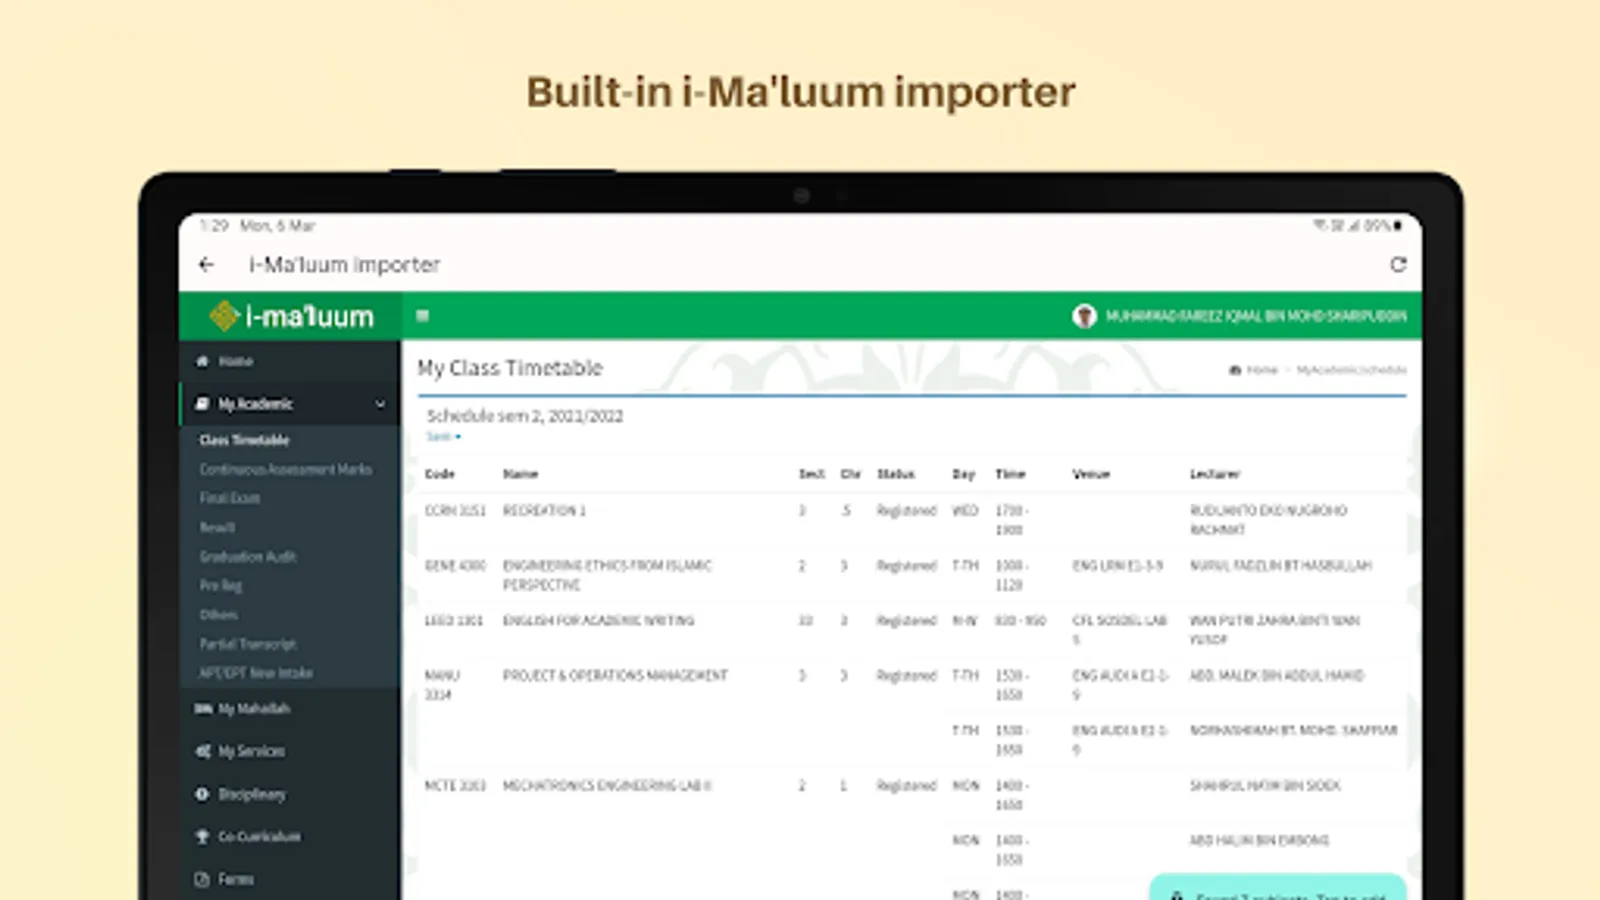Reload the importer page with refresh icon

[1398, 264]
